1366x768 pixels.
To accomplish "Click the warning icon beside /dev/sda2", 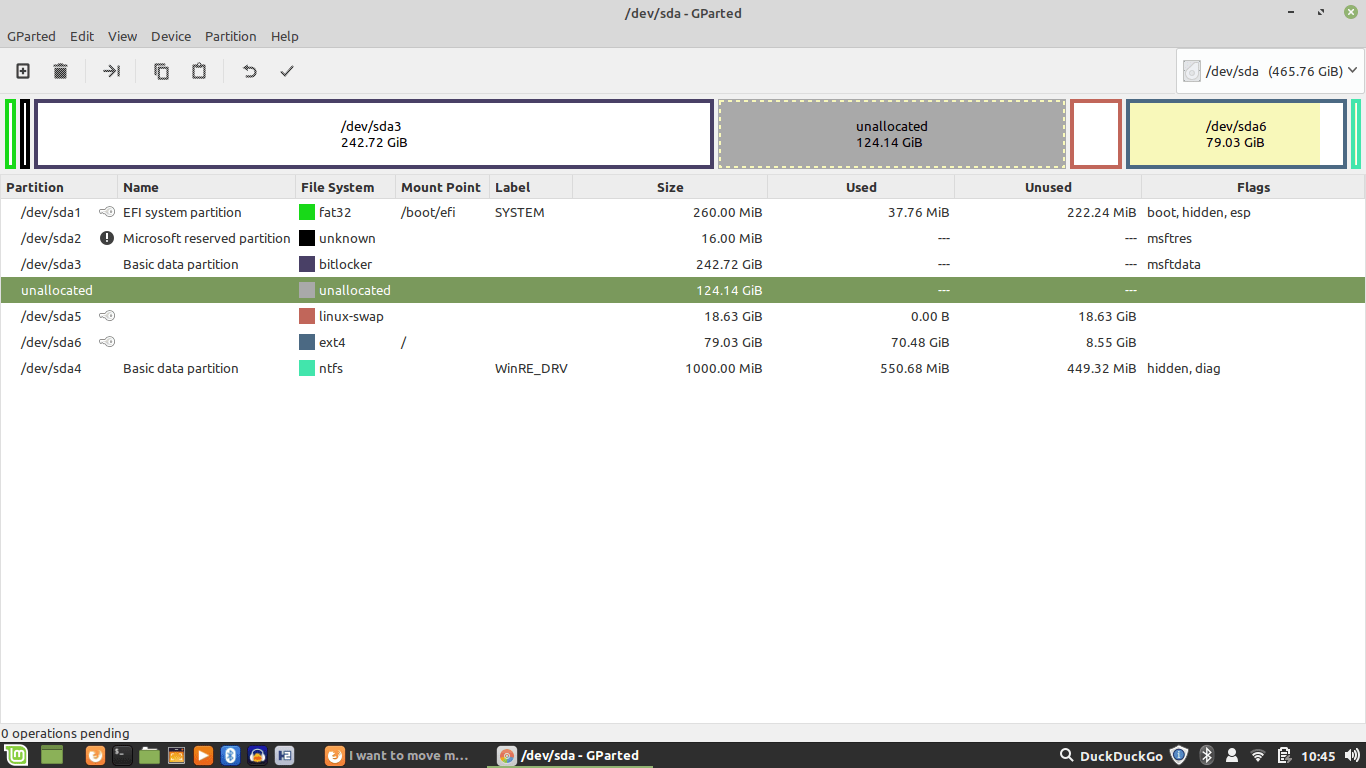I will 107,238.
